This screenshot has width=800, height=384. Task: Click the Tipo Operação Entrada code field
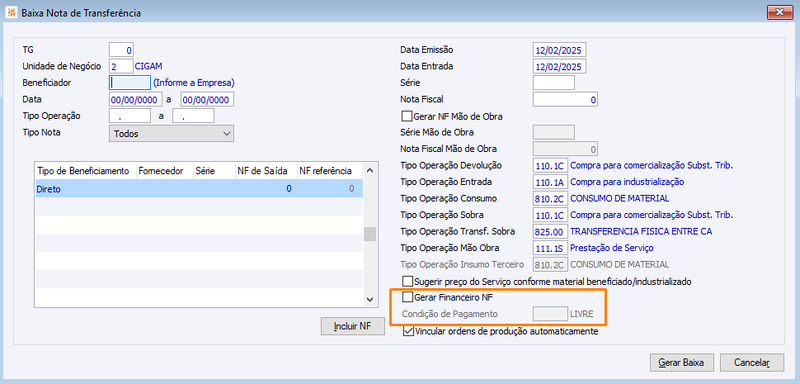tap(550, 182)
